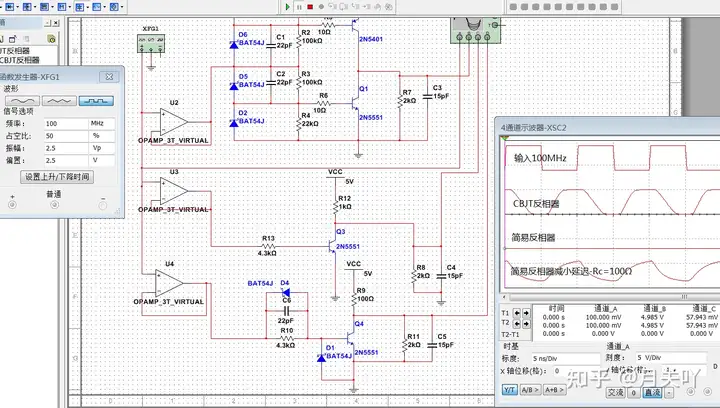The height and width of the screenshot is (408, 720).
Task: Select resistor R7 2kΩ
Action: 399,101
